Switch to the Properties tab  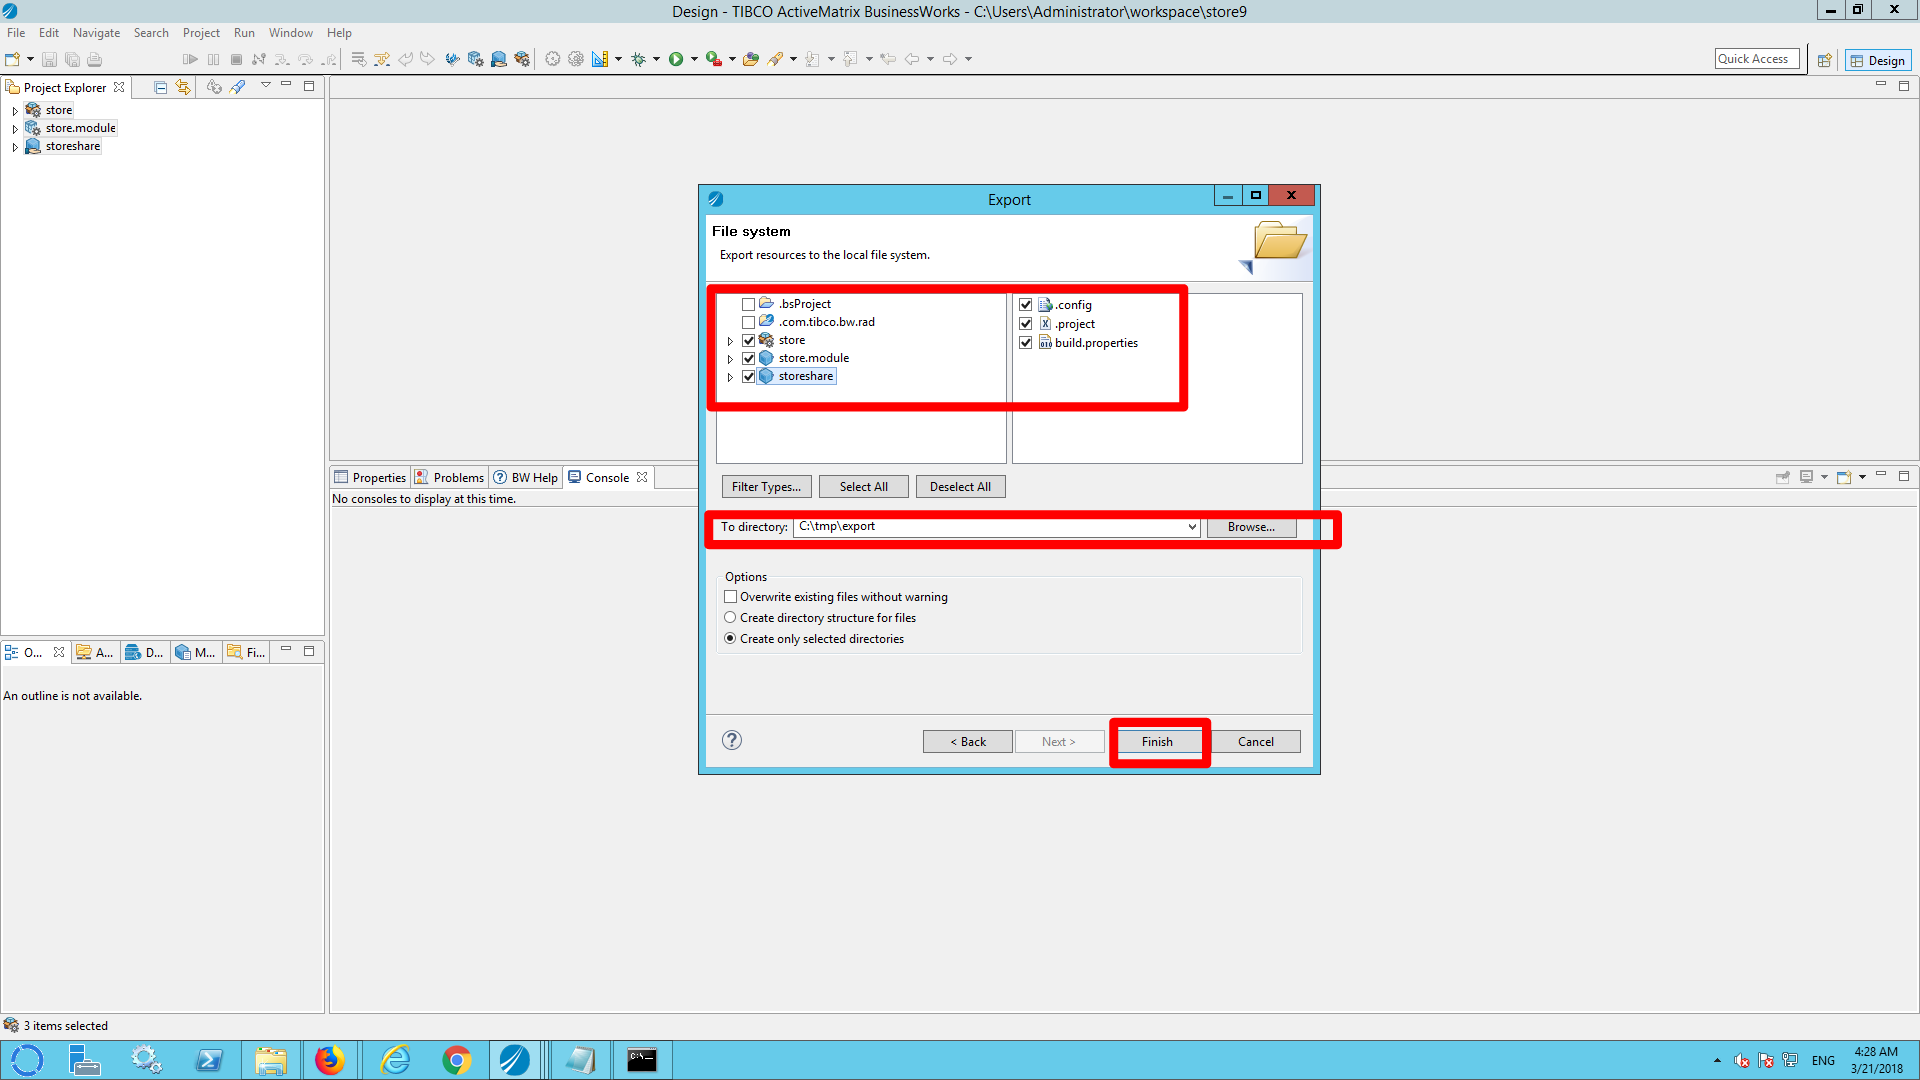(370, 477)
